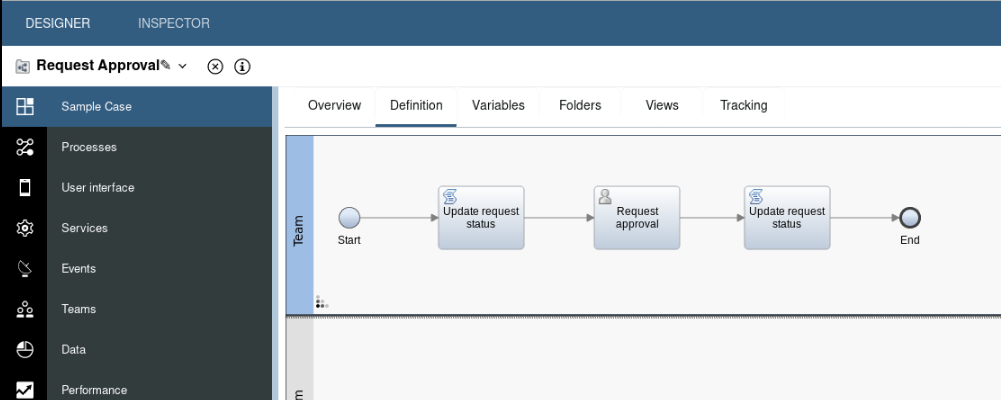1001x400 pixels.
Task: Go to the Variables tab
Action: tap(499, 106)
